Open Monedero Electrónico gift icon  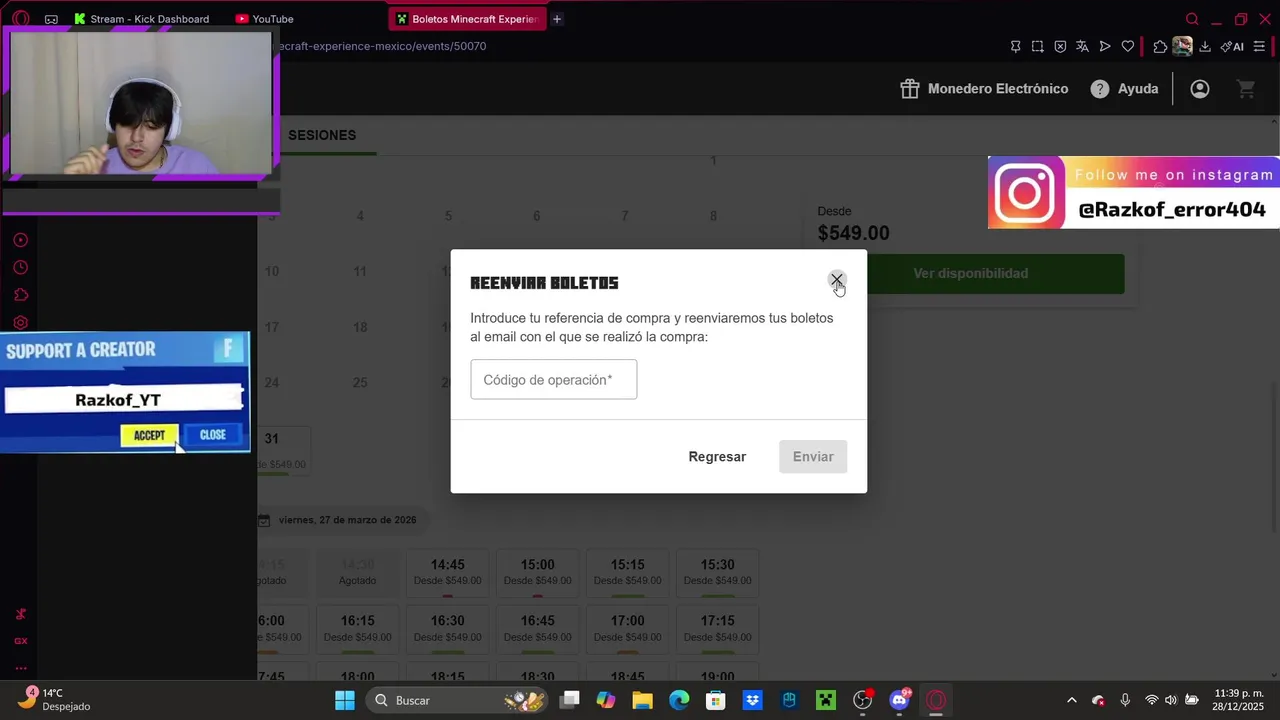[909, 89]
